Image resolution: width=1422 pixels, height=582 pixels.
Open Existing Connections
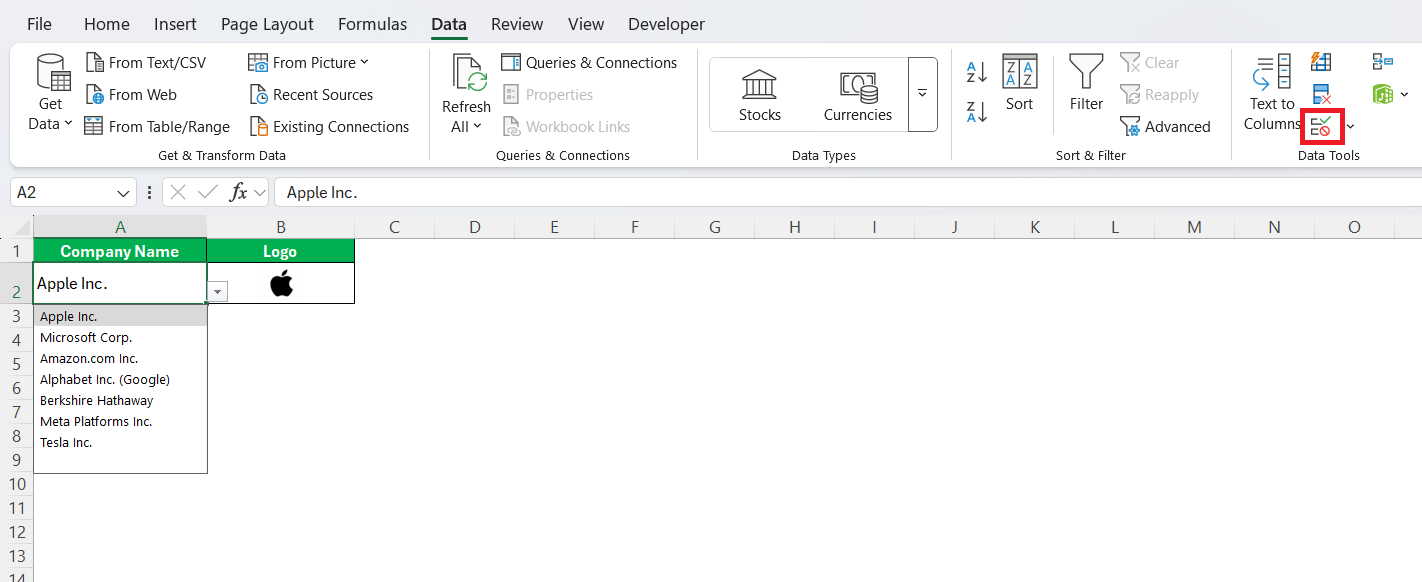(x=329, y=127)
